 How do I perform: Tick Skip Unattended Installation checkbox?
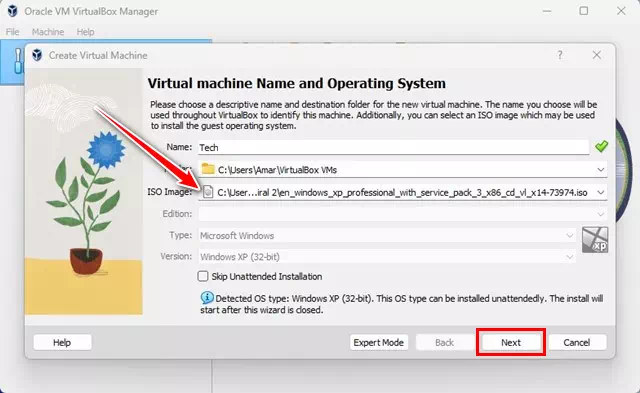click(203, 276)
